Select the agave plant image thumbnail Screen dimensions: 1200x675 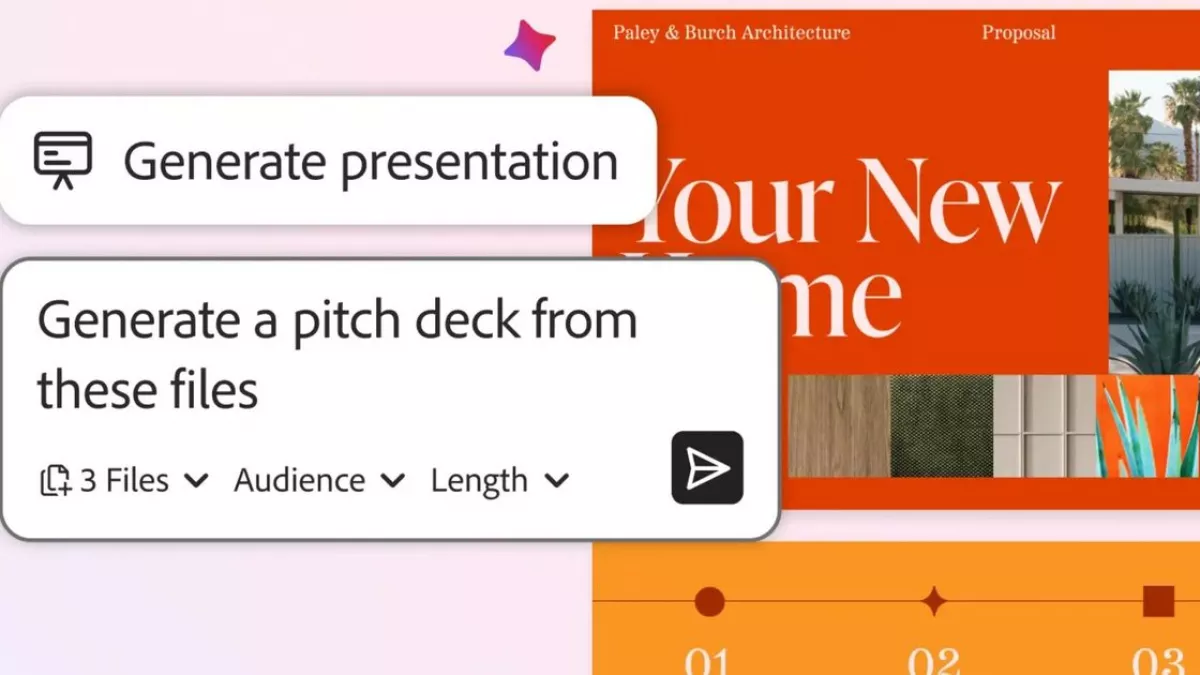(x=1148, y=426)
